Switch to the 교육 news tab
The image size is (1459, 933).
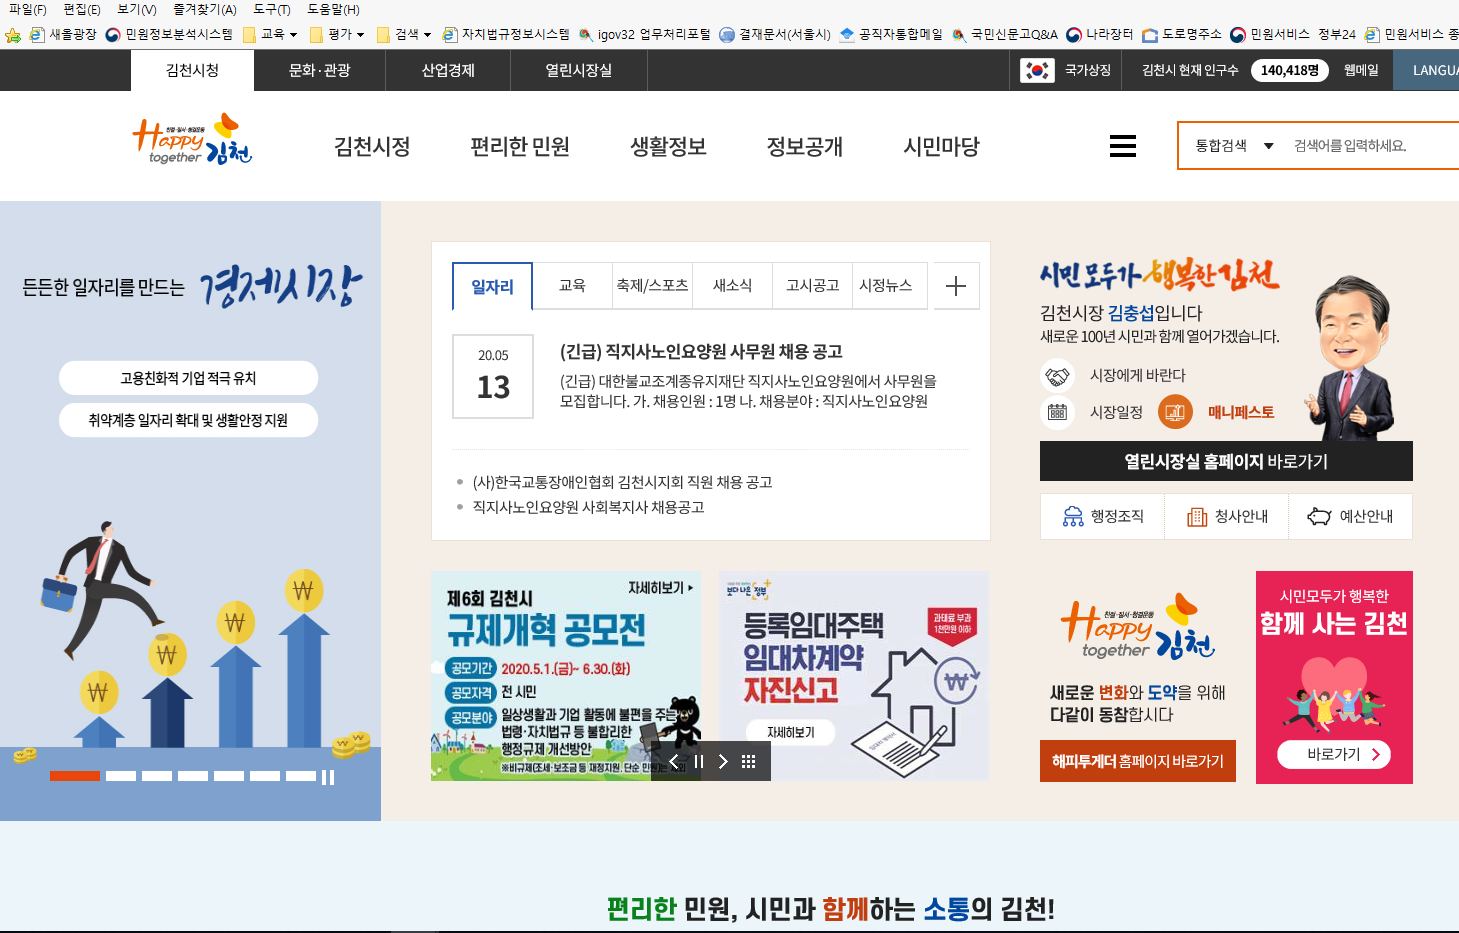click(x=572, y=286)
